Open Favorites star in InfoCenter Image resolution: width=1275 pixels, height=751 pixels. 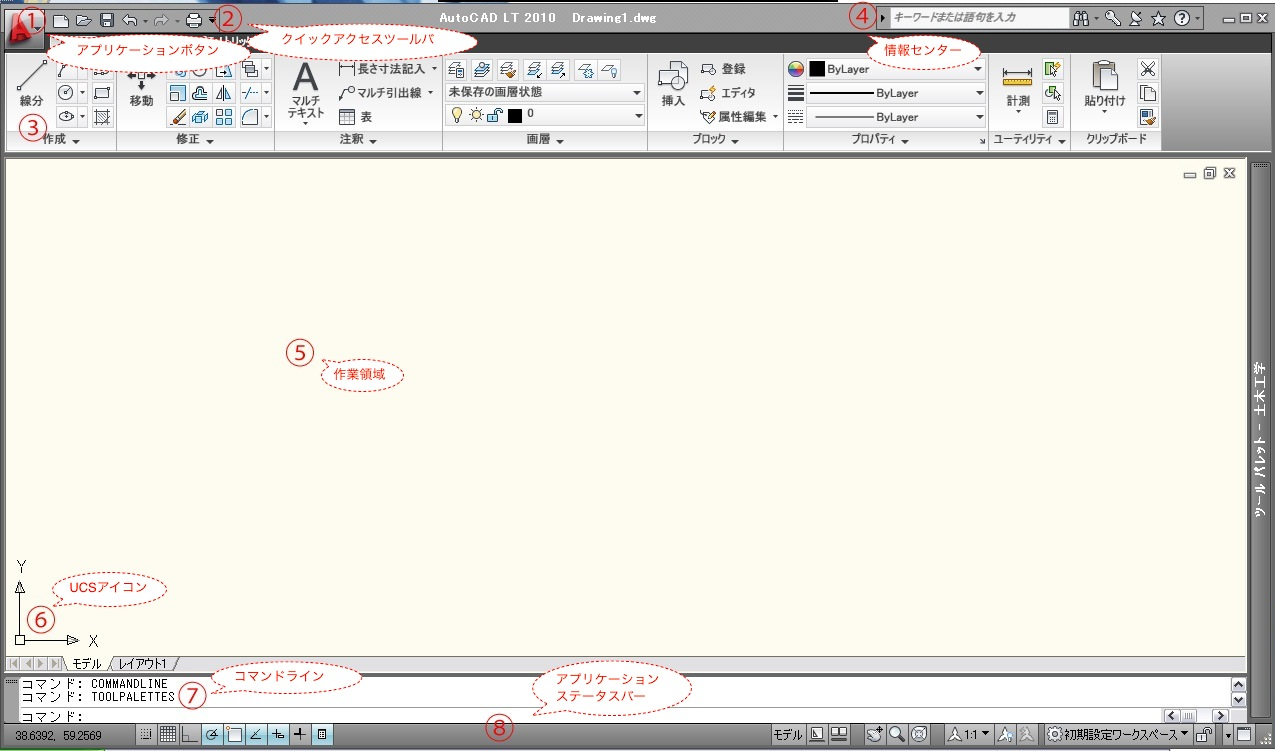[1158, 18]
